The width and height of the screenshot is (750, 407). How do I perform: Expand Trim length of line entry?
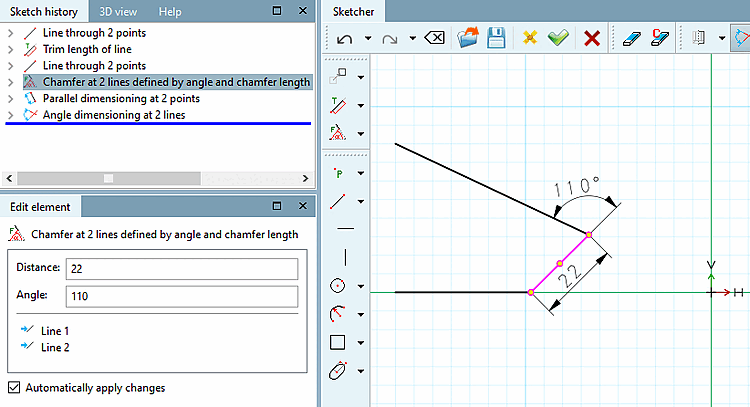tap(11, 49)
